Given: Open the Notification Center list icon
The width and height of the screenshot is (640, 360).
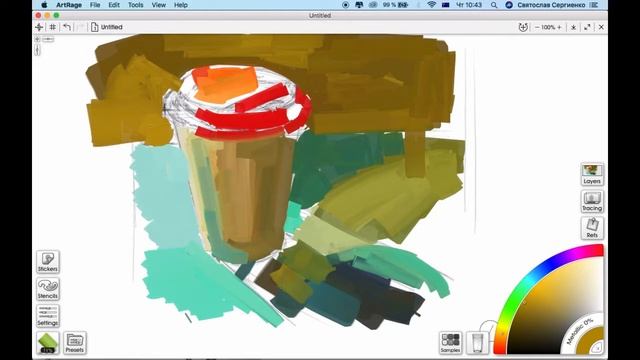Looking at the screenshot, I should click(594, 5).
